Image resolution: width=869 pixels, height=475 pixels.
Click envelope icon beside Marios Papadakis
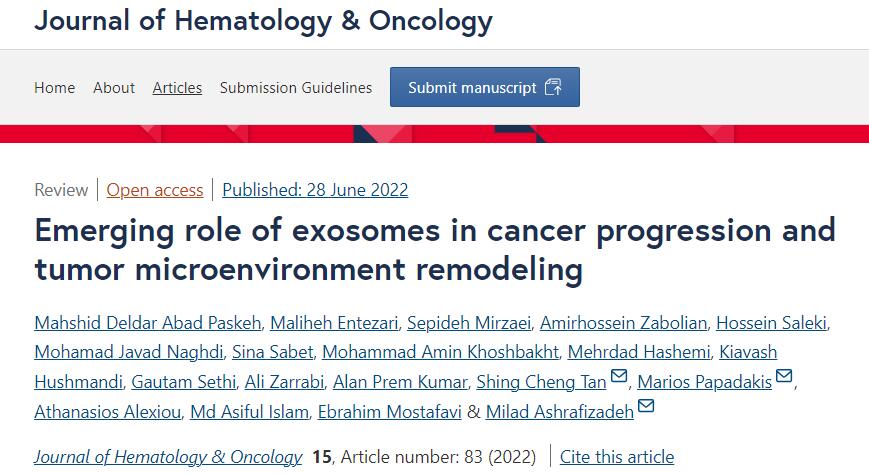[784, 377]
